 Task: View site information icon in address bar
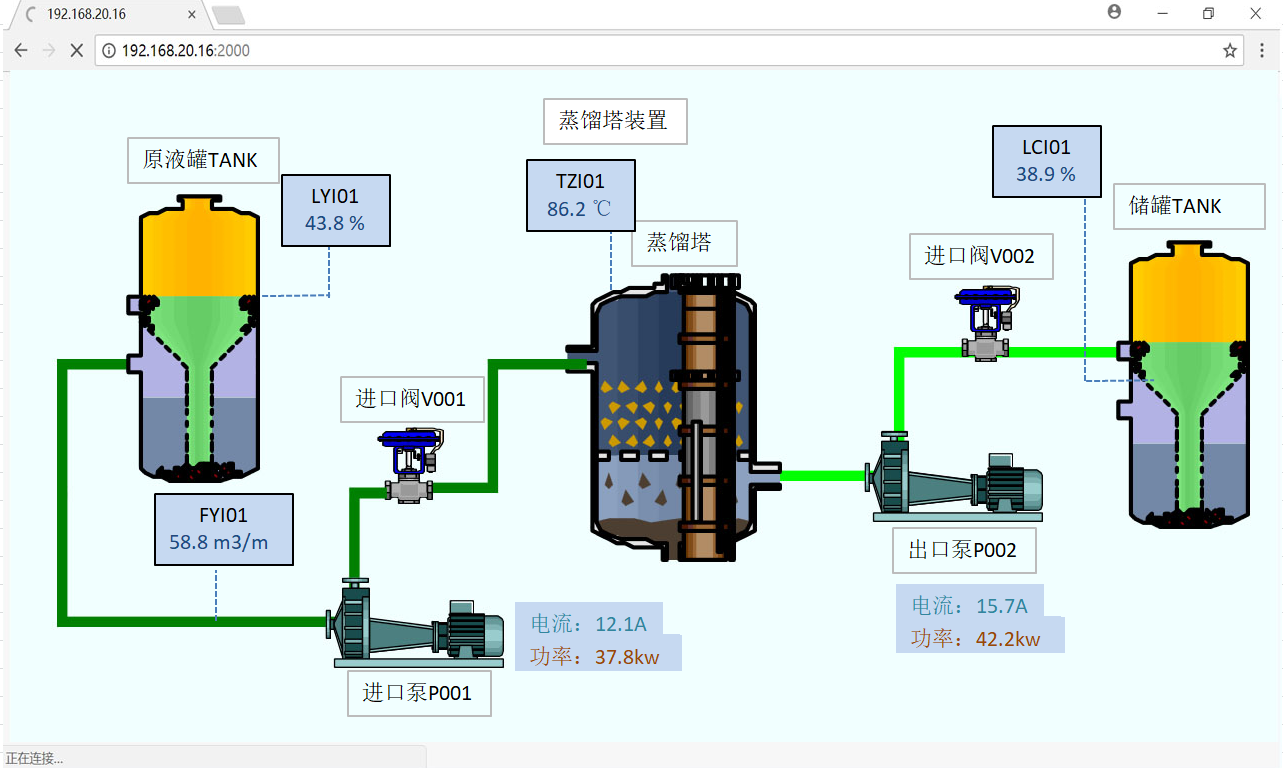(108, 50)
